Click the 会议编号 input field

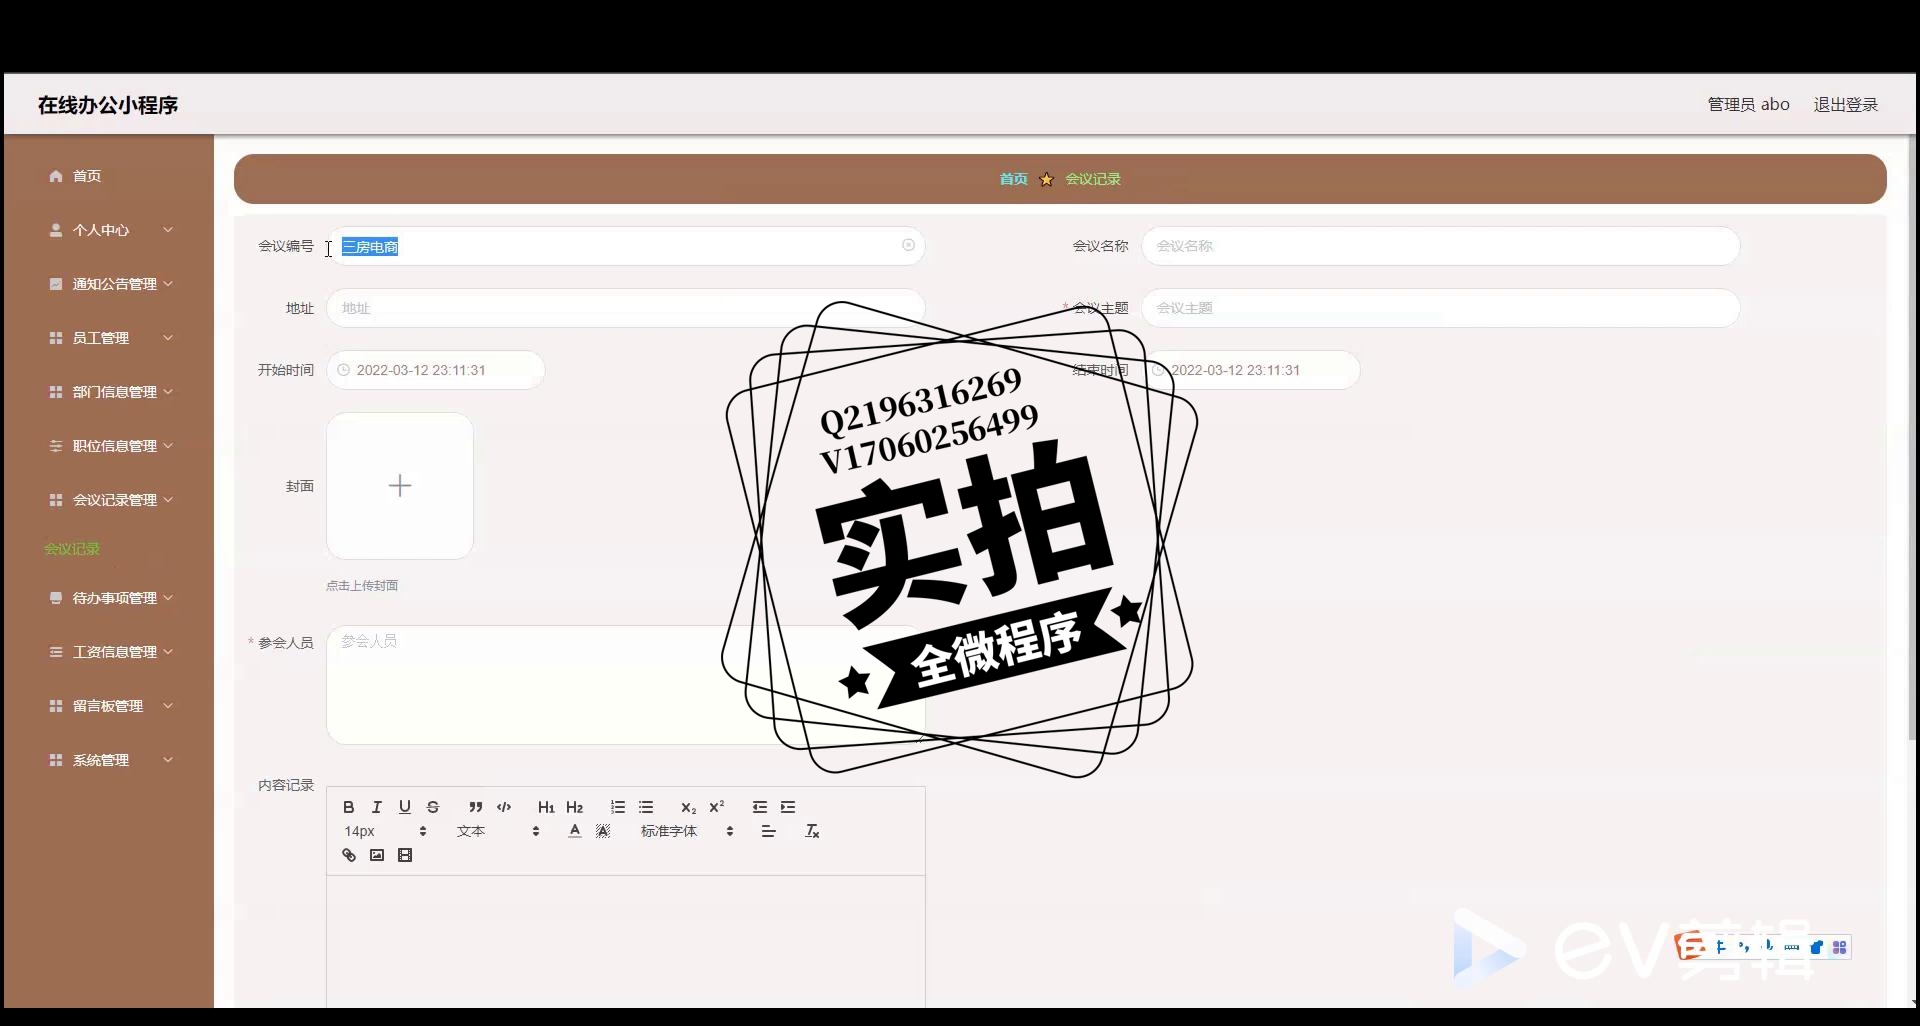click(625, 246)
